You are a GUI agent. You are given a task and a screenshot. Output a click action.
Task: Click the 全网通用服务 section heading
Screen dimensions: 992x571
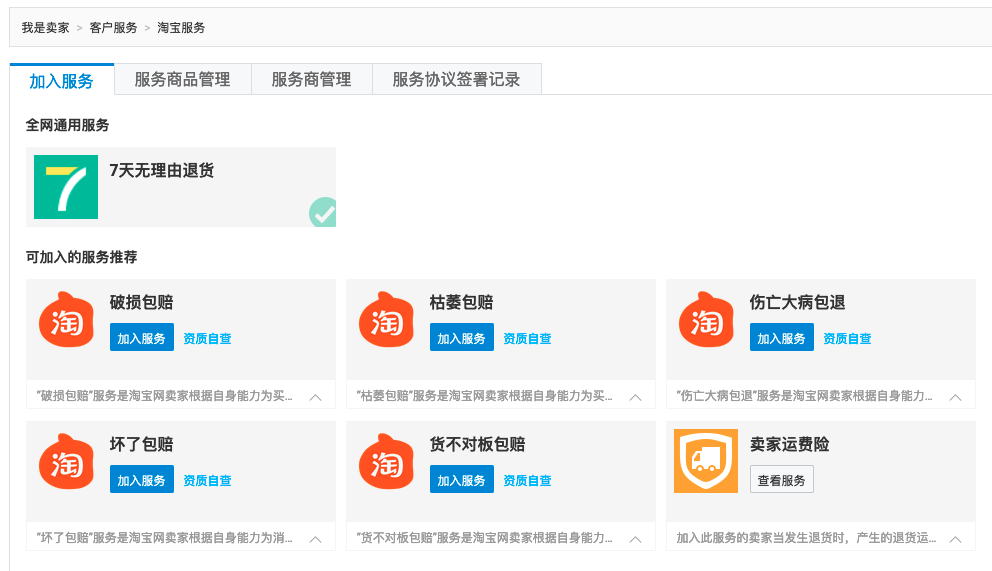(x=68, y=125)
